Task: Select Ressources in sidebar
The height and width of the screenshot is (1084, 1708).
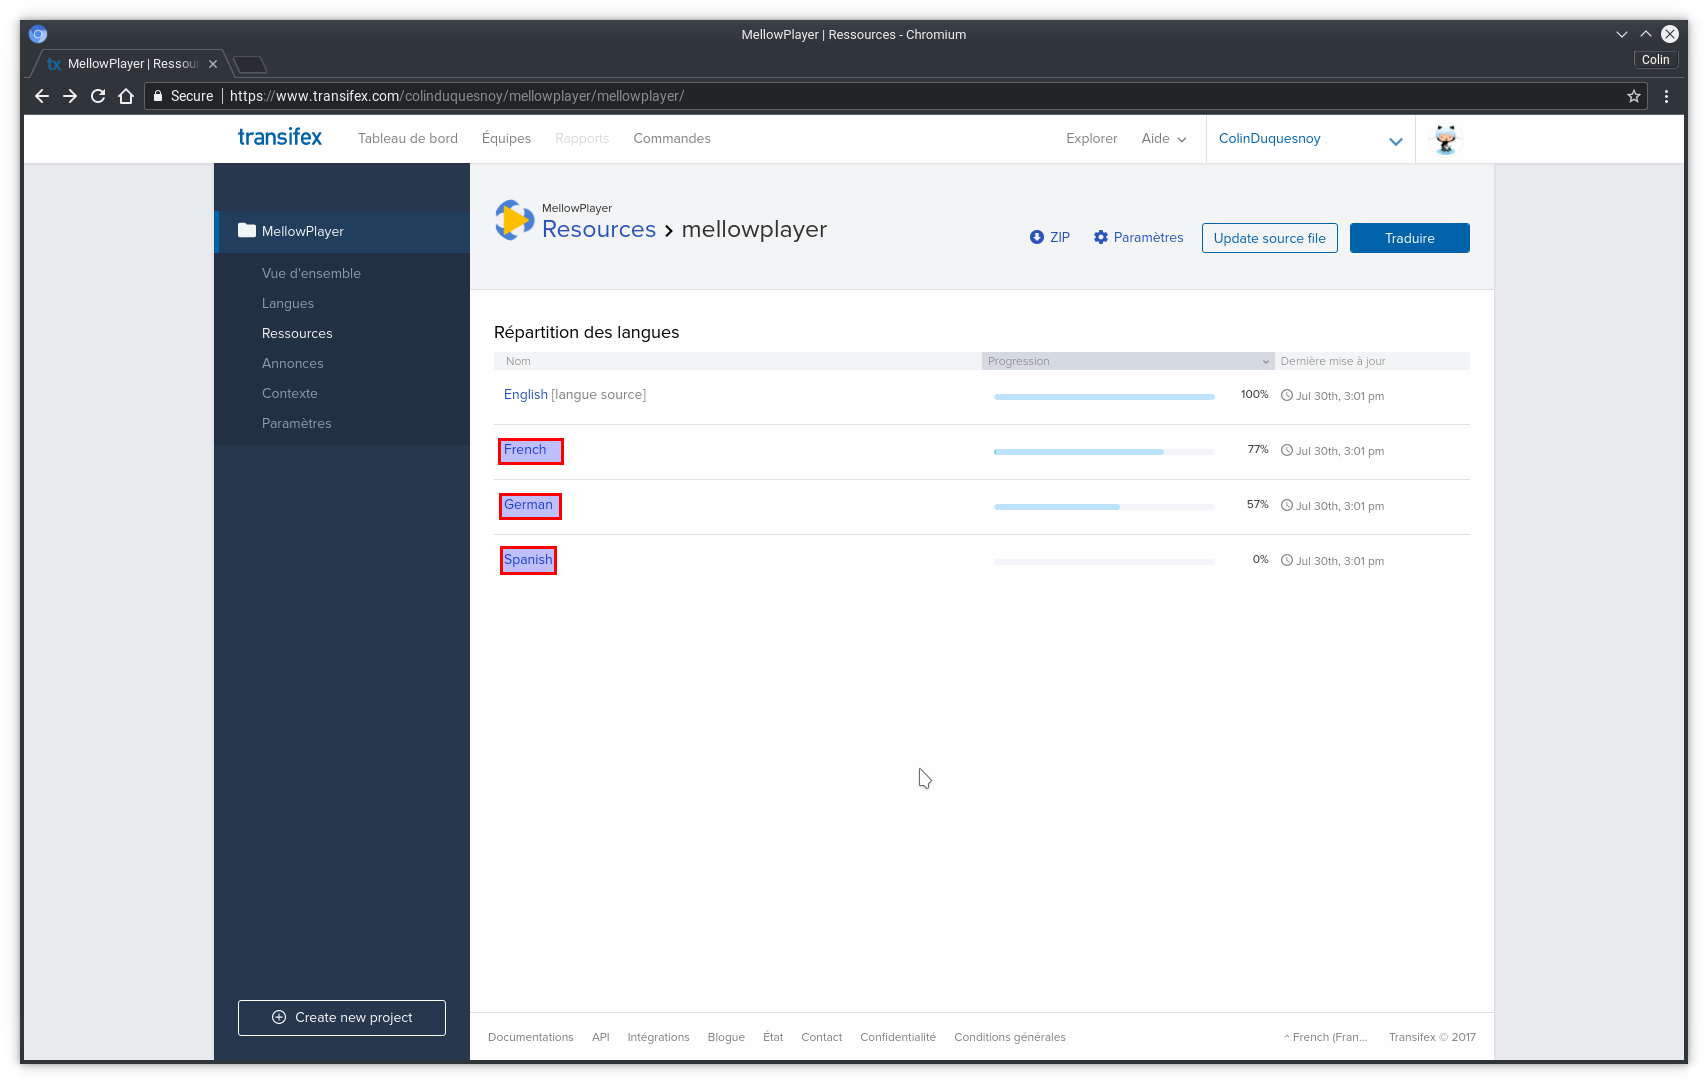Action: 297,333
